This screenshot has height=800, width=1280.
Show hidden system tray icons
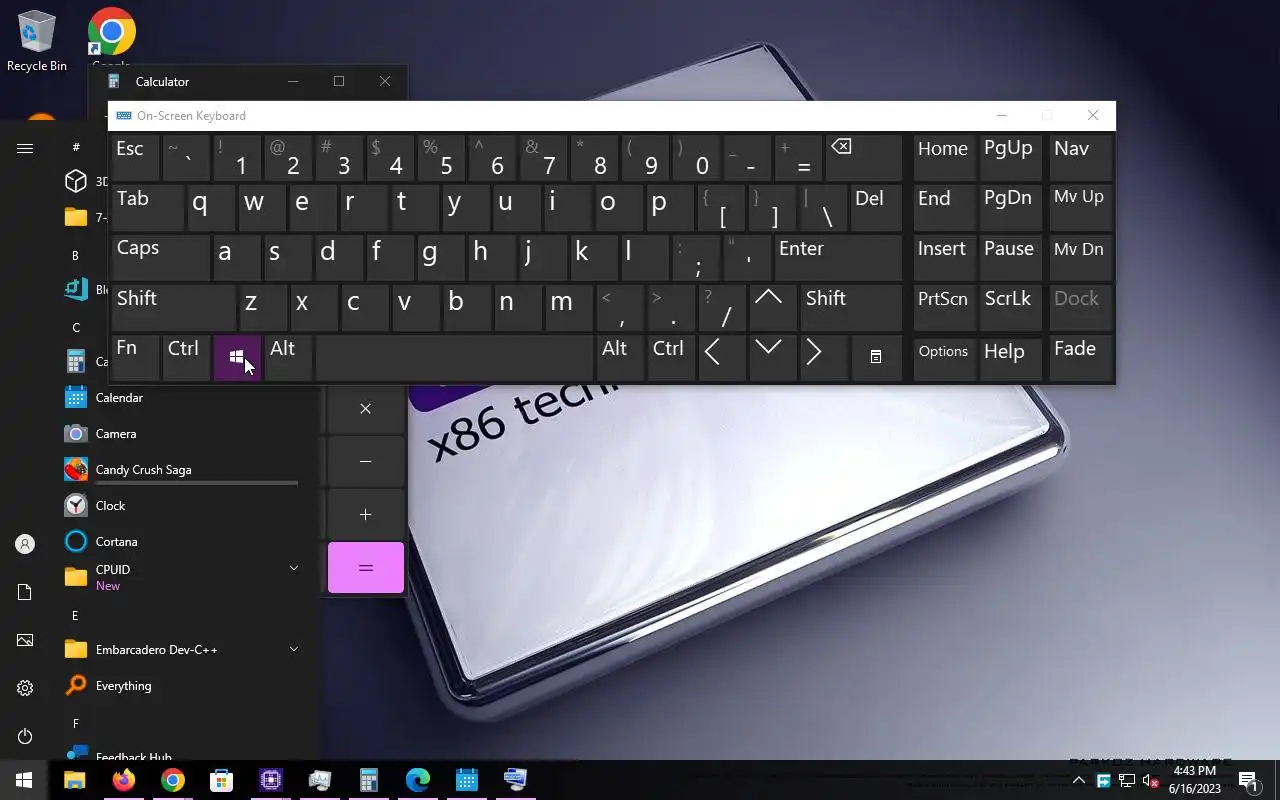(1079, 780)
